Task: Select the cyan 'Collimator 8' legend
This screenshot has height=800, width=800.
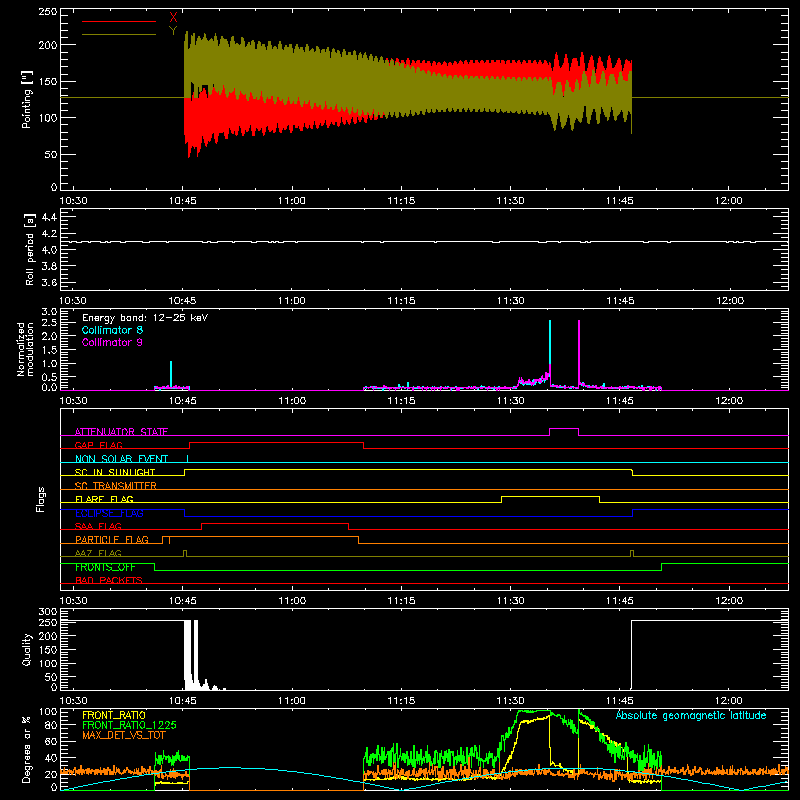Action: pyautogui.click(x=112, y=330)
